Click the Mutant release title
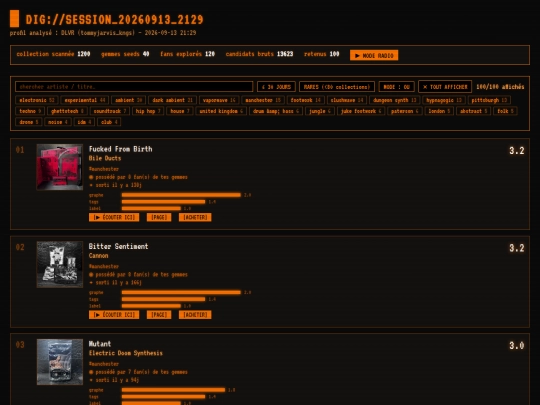Image resolution: width=540 pixels, height=405 pixels. [x=100, y=344]
